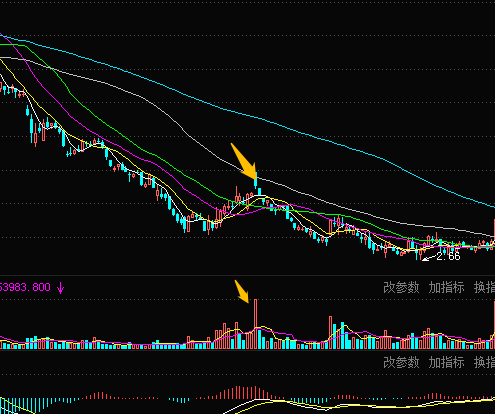The image size is (495, 414).
Task: Click 加指标 in the MACD panel
Action: pyautogui.click(x=446, y=362)
